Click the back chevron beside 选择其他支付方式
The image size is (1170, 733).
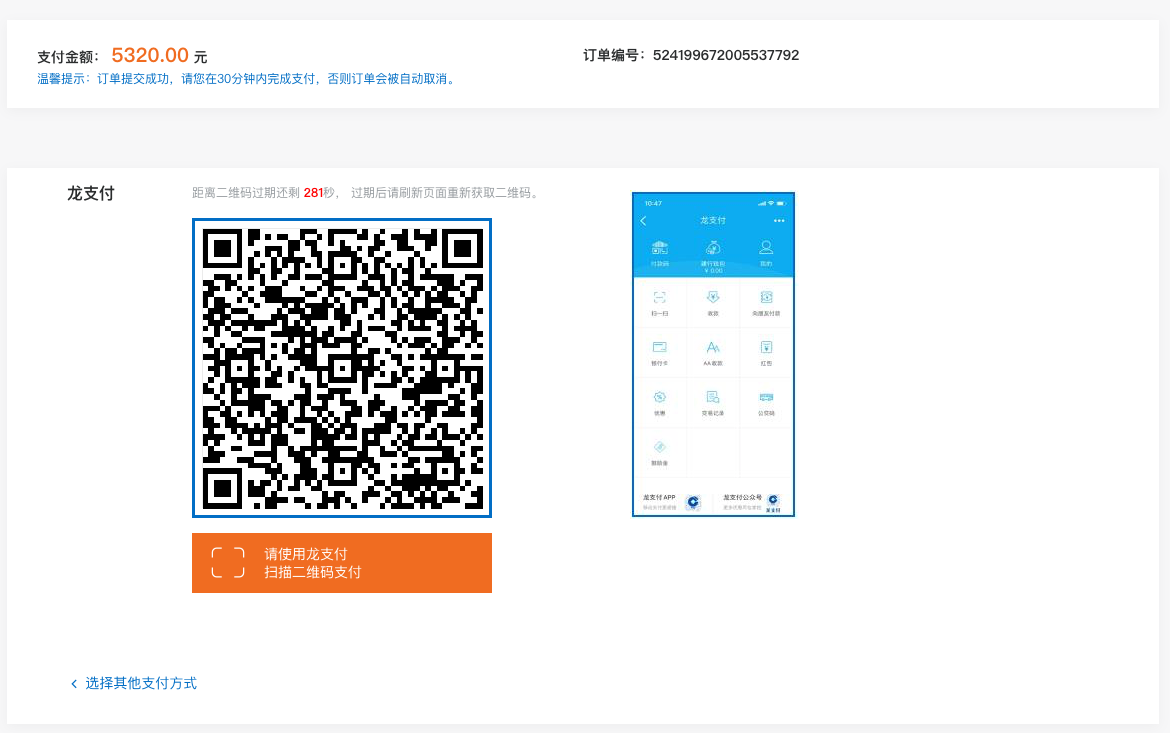(x=74, y=684)
